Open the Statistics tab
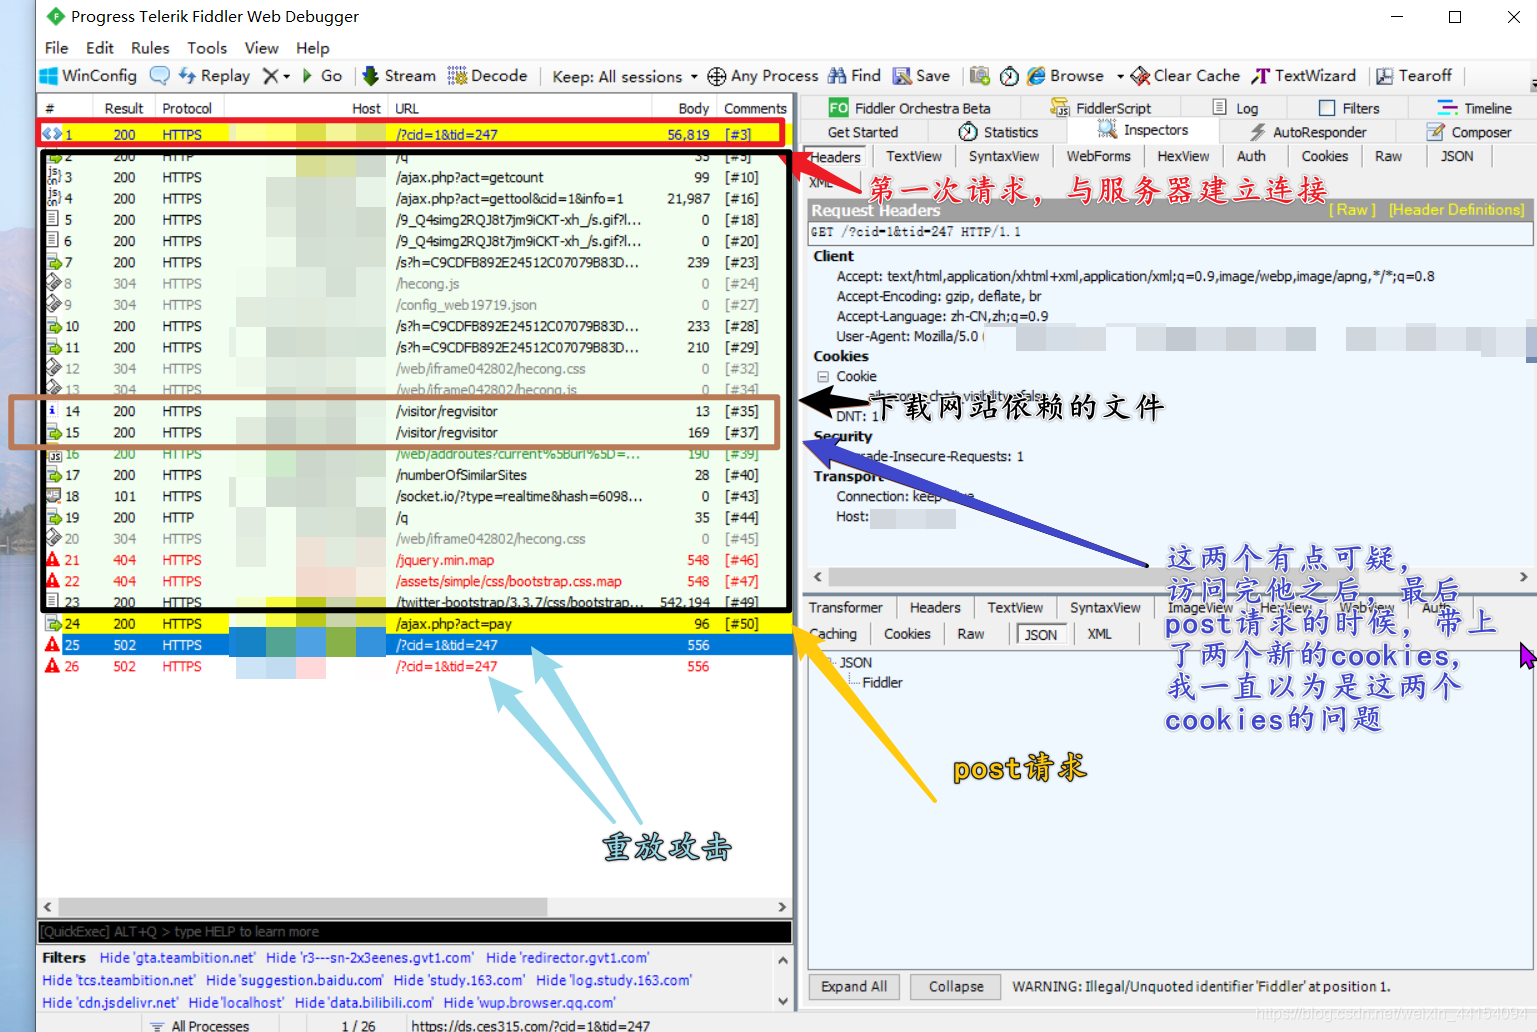 998,132
